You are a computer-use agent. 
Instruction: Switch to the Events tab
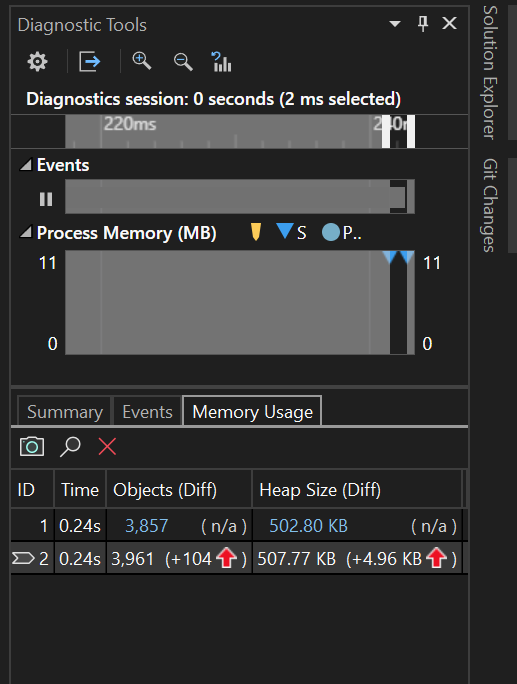click(147, 411)
